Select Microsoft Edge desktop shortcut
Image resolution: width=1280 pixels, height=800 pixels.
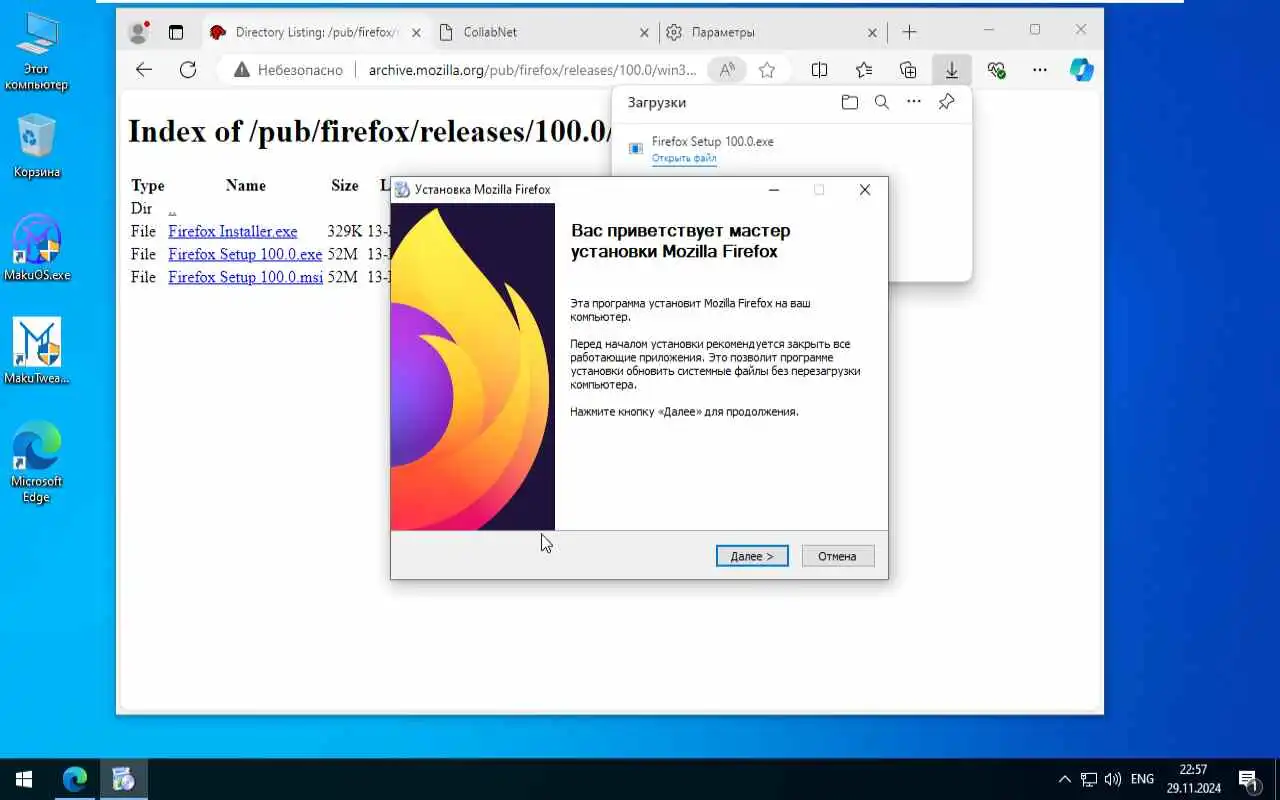click(x=37, y=461)
